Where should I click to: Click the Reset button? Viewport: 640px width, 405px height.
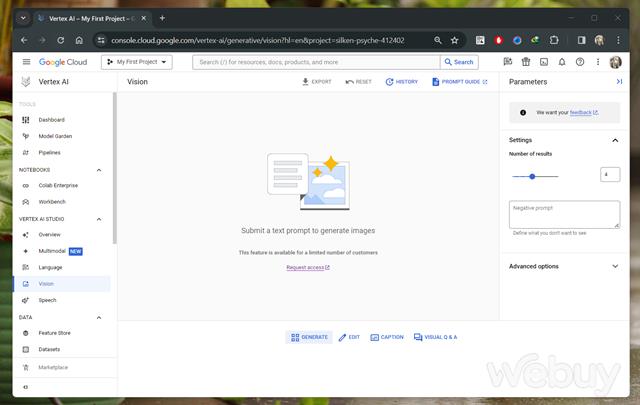(358, 82)
